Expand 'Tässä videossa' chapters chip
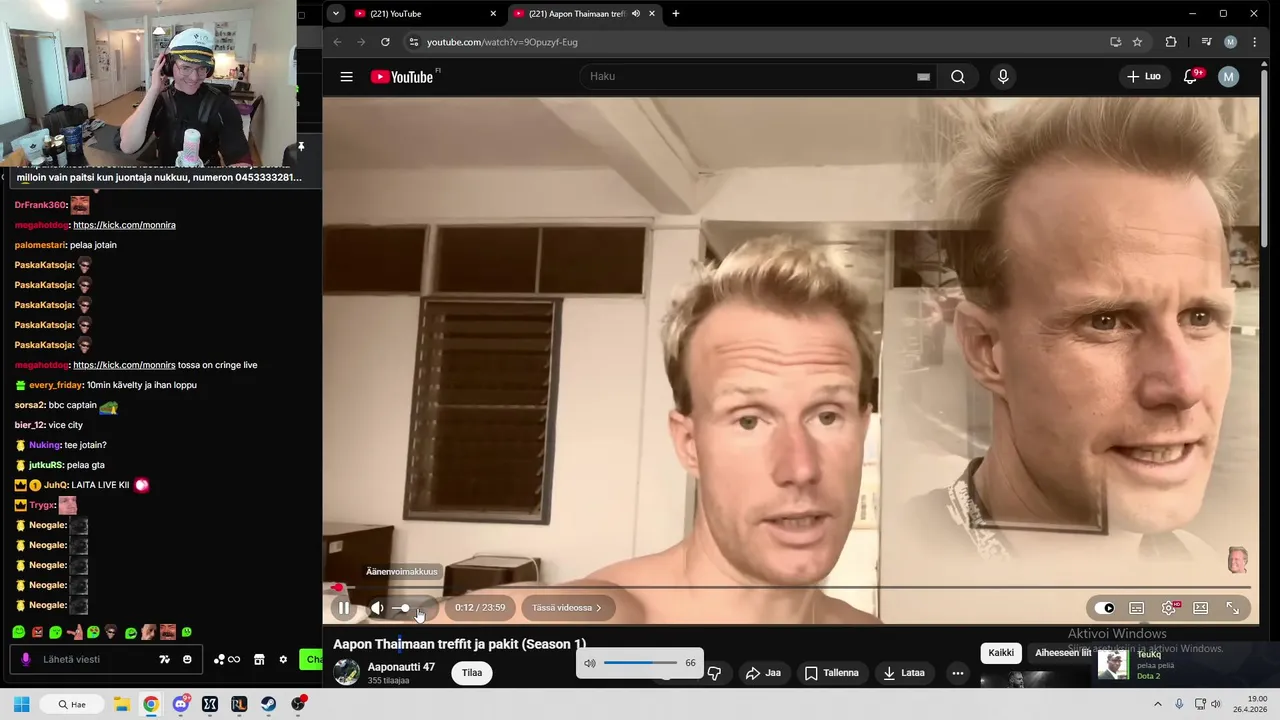Viewport: 1280px width, 720px height. point(567,608)
